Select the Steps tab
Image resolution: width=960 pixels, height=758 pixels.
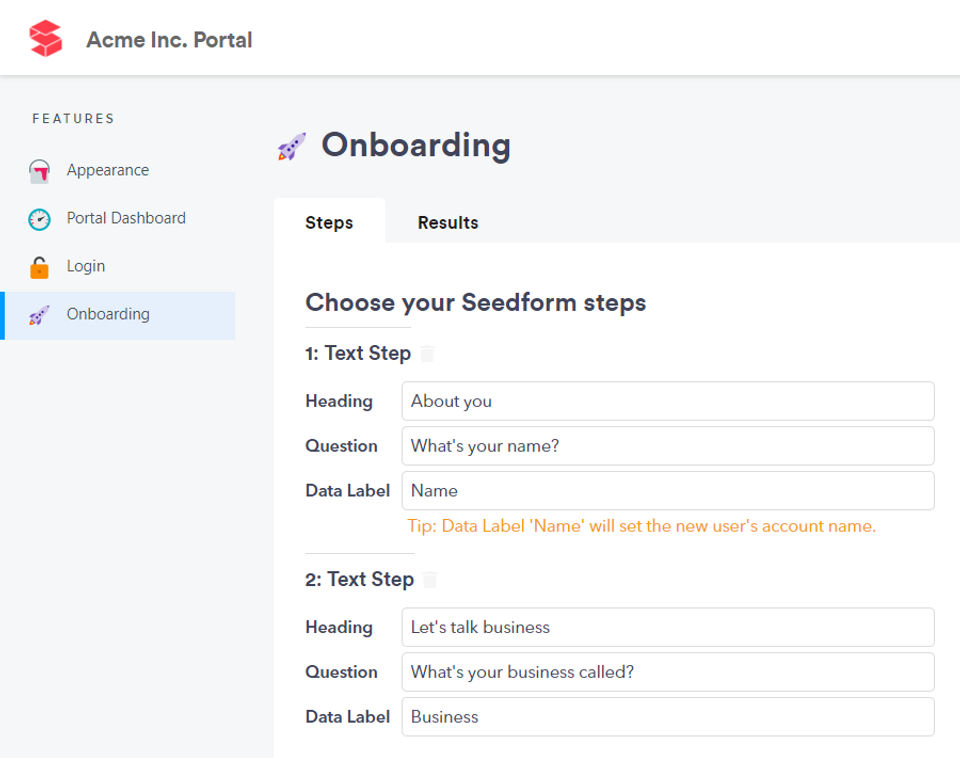point(329,222)
